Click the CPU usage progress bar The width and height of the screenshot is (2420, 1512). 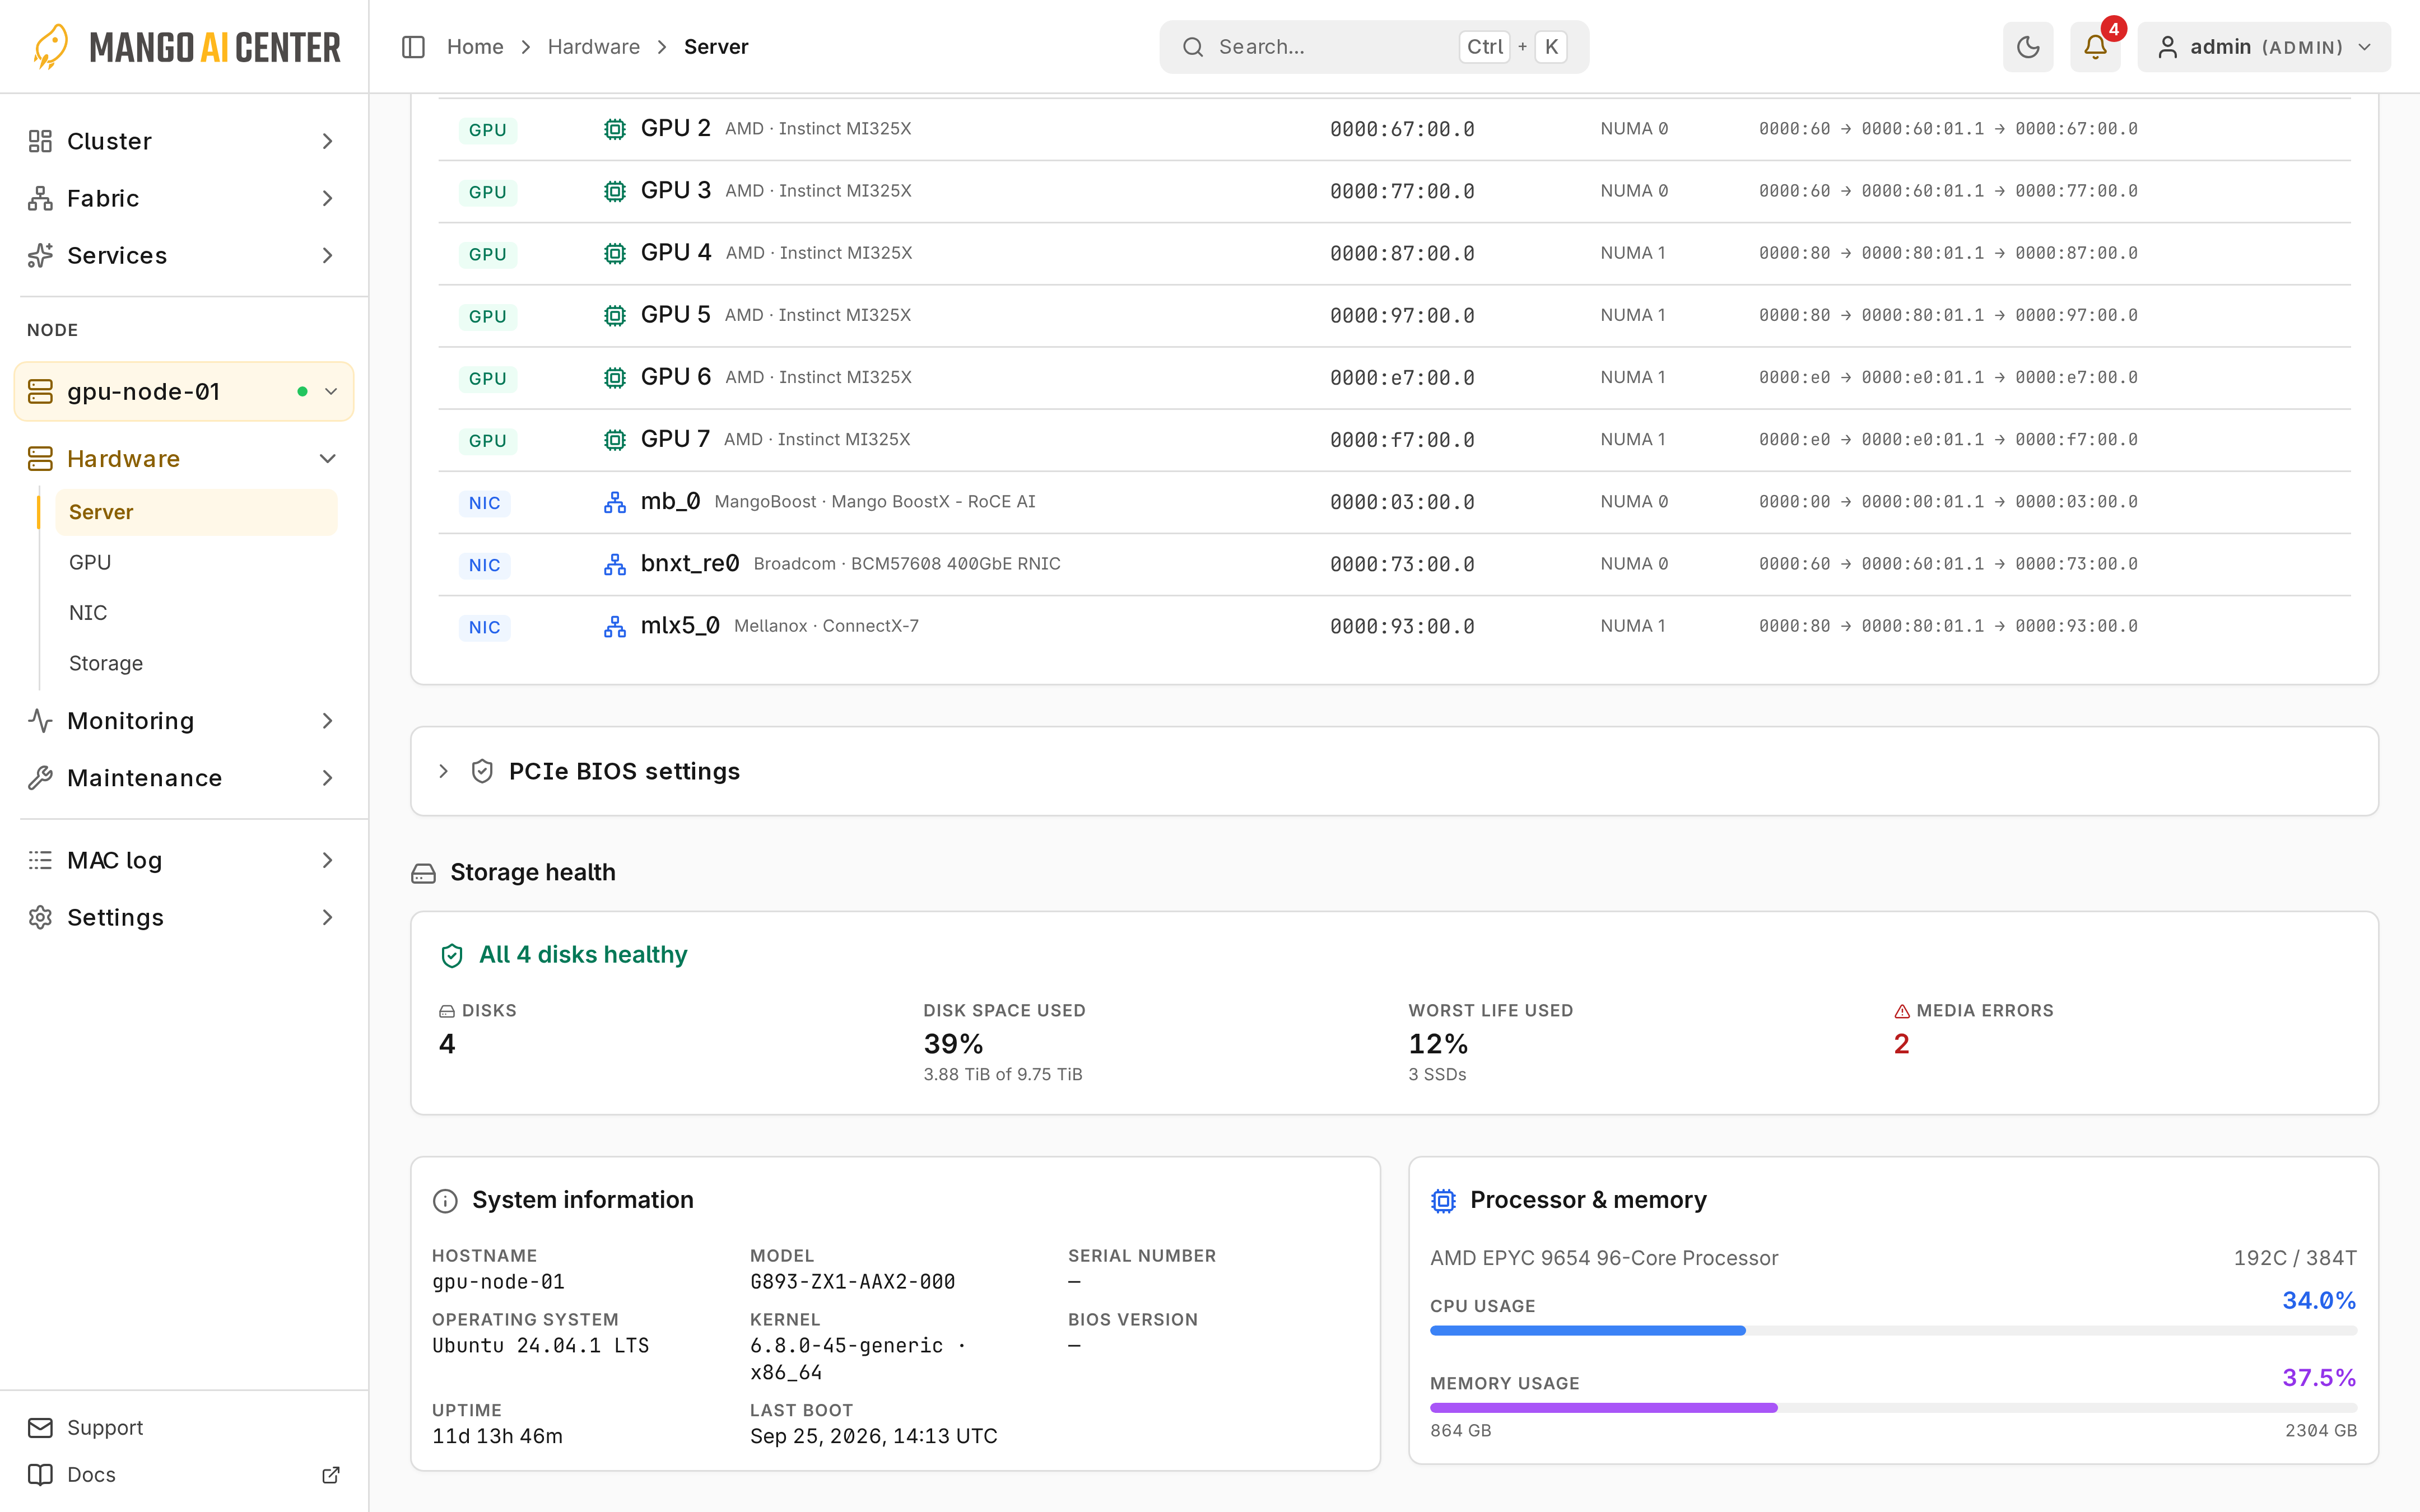click(x=1893, y=1331)
